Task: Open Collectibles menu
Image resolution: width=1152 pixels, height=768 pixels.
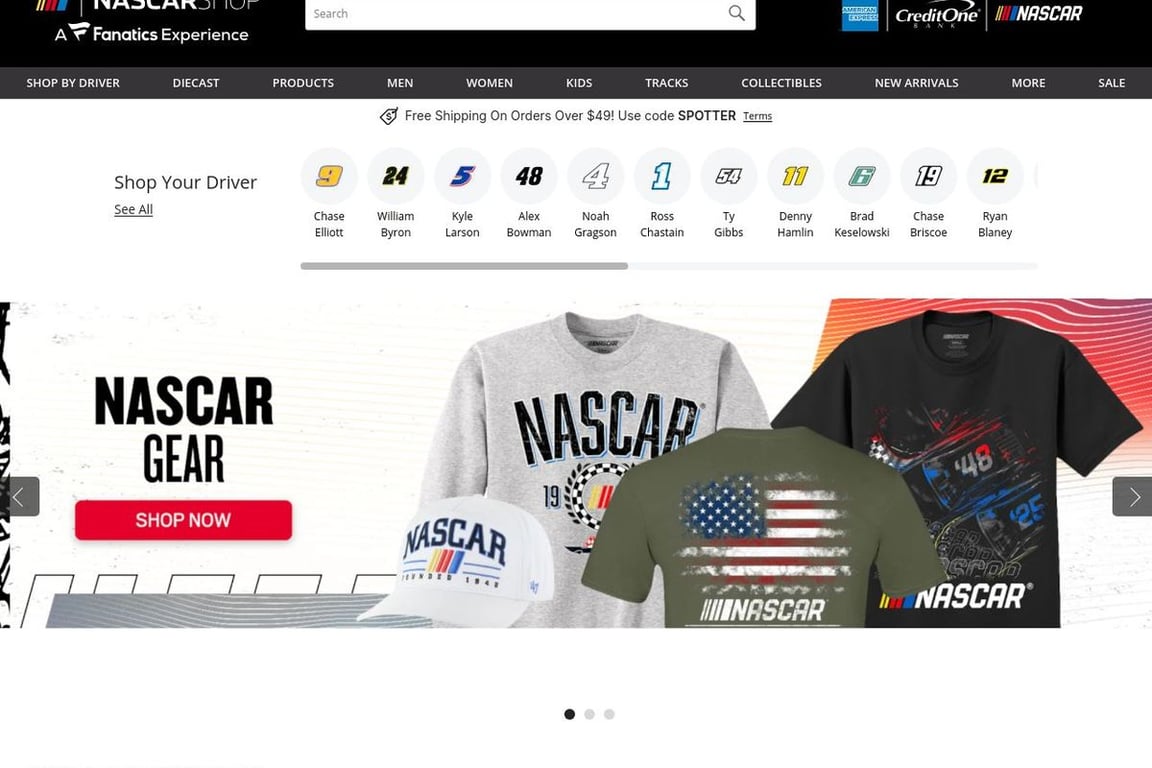Action: (781, 83)
